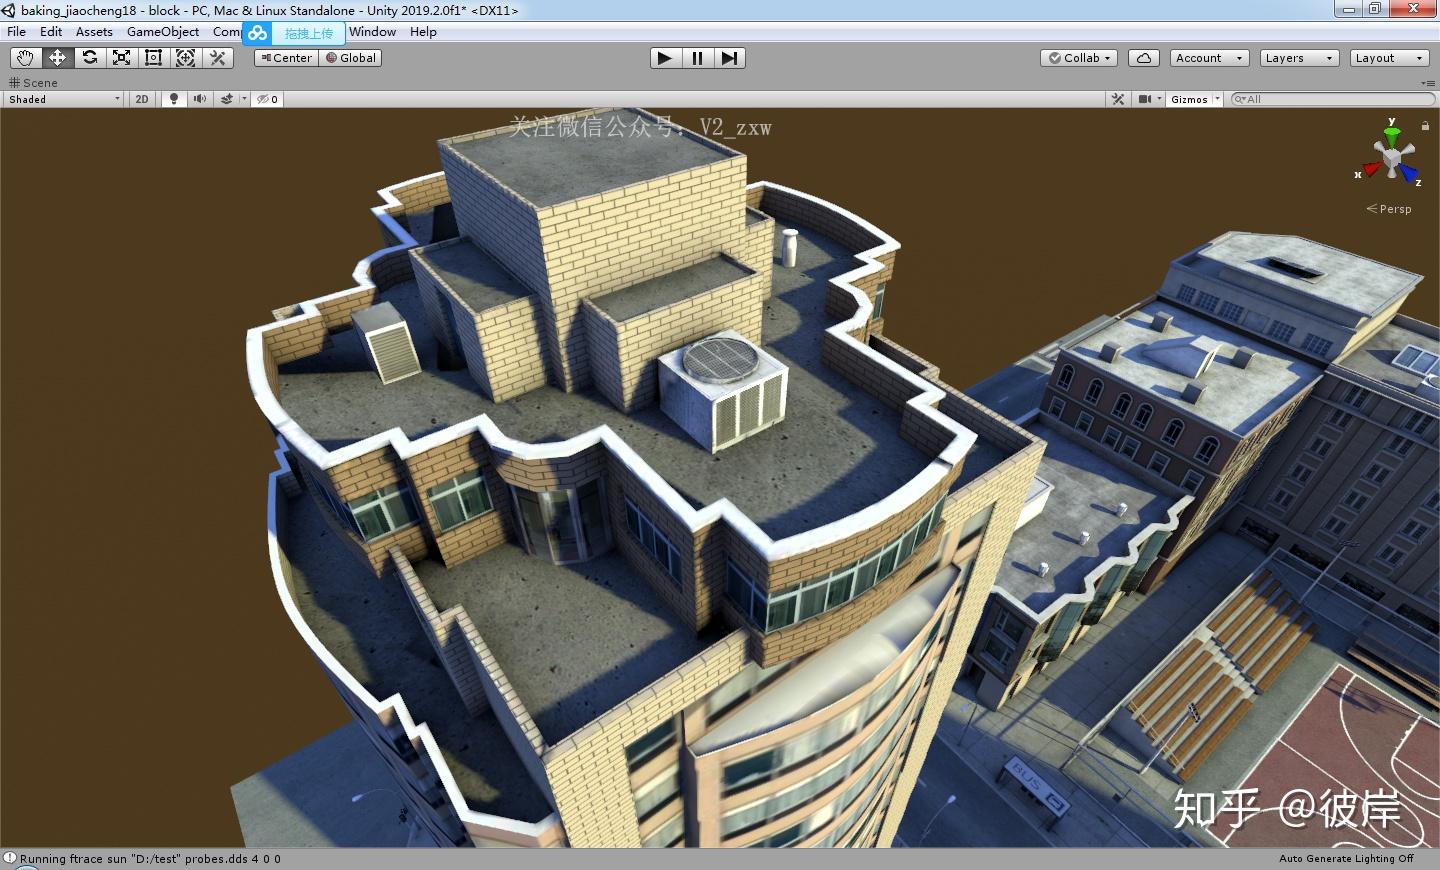1440x870 pixels.
Task: Toggle Global handle rotation button
Action: coord(351,58)
